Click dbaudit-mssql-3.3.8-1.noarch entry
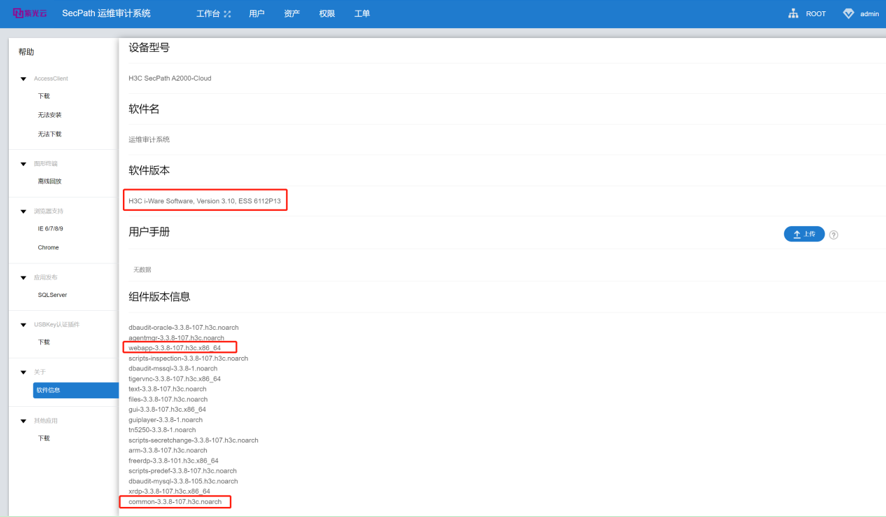The height and width of the screenshot is (517, 886). tap(172, 368)
